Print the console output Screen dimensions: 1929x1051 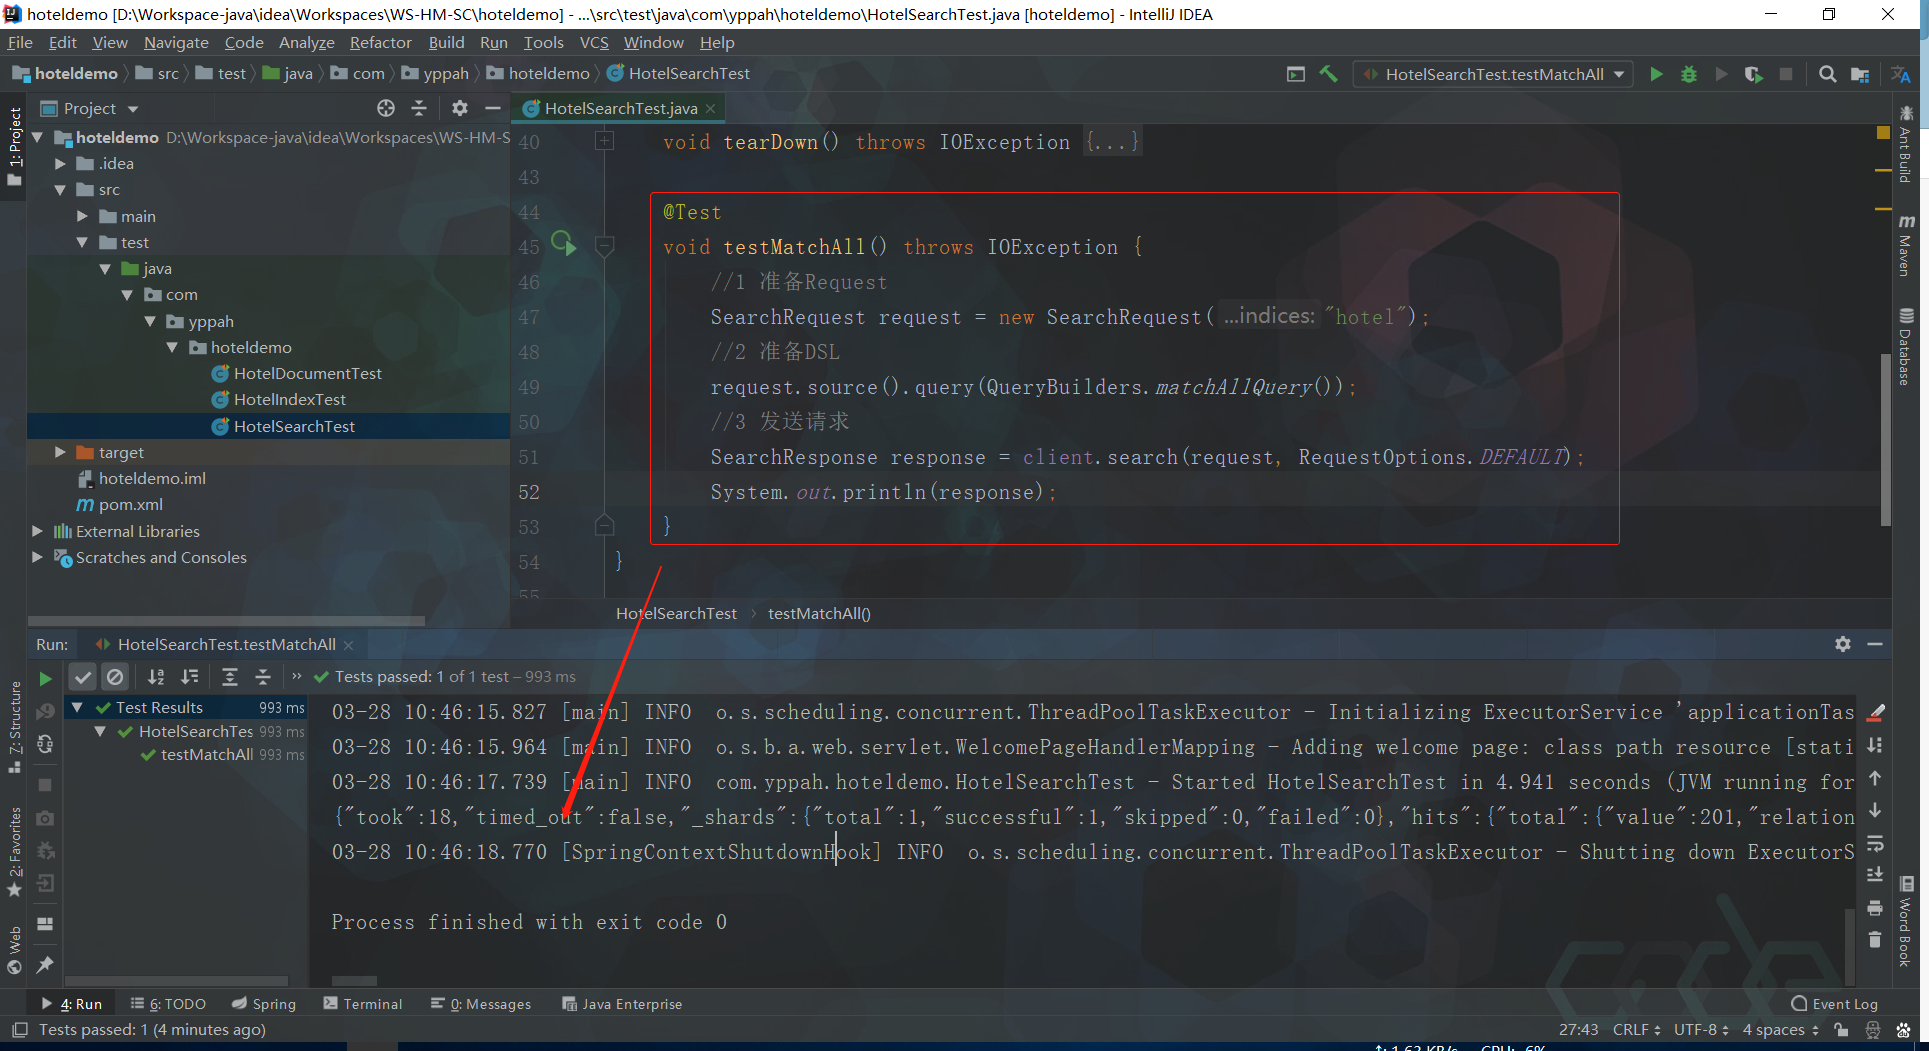[x=1875, y=907]
